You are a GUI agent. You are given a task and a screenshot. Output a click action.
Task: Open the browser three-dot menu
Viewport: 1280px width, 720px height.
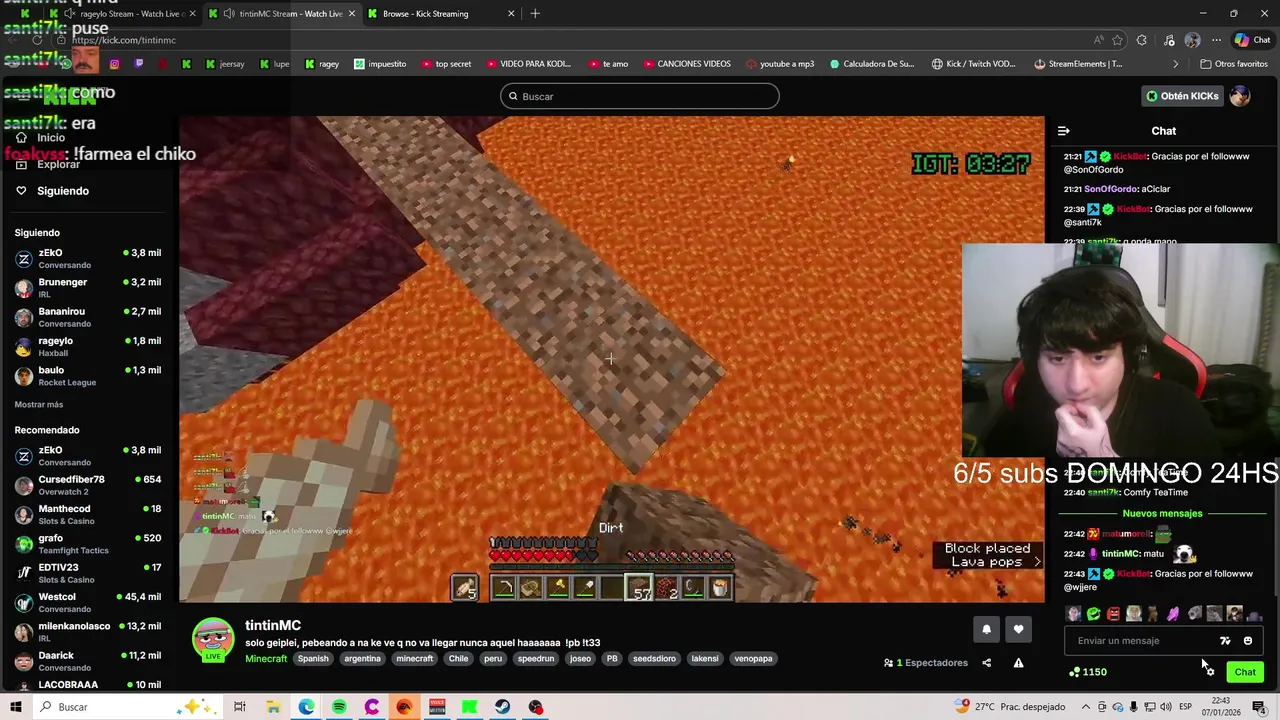point(1216,40)
